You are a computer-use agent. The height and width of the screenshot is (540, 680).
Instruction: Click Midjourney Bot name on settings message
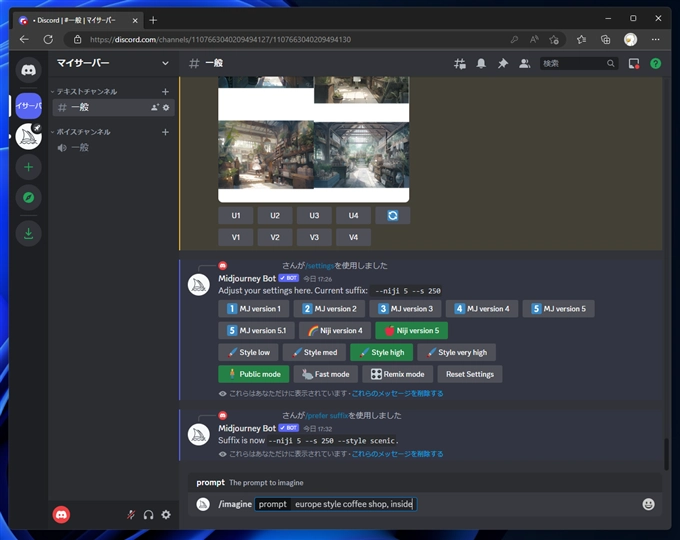(x=247, y=278)
